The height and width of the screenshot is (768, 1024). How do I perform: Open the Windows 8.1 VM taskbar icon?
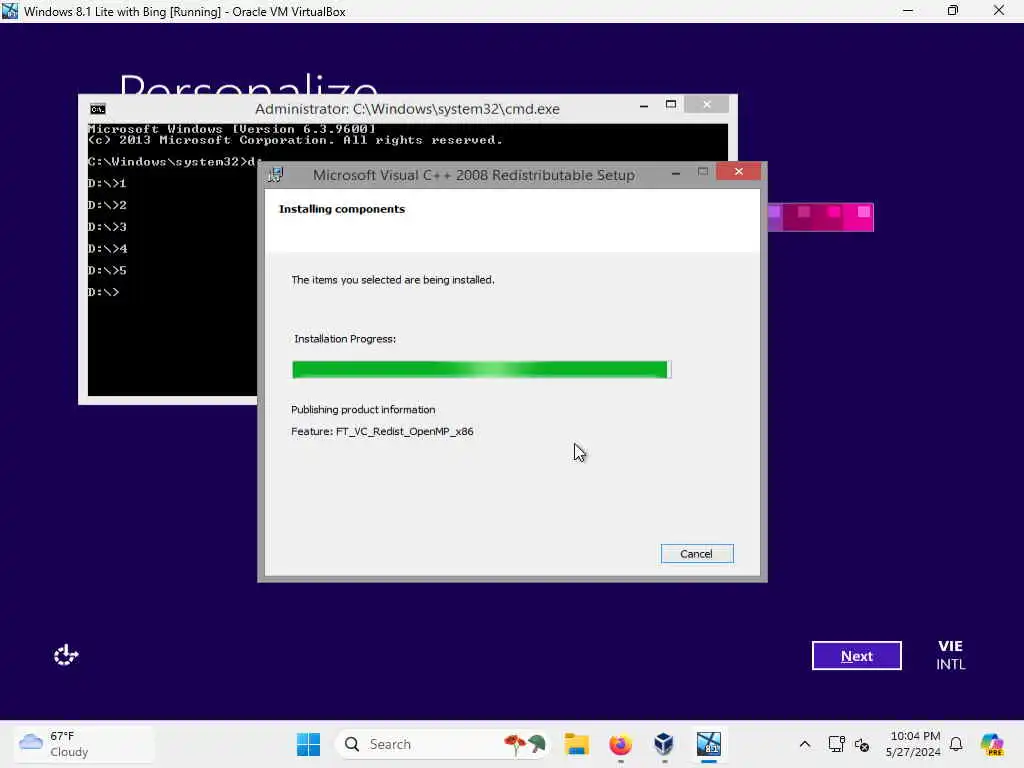709,744
